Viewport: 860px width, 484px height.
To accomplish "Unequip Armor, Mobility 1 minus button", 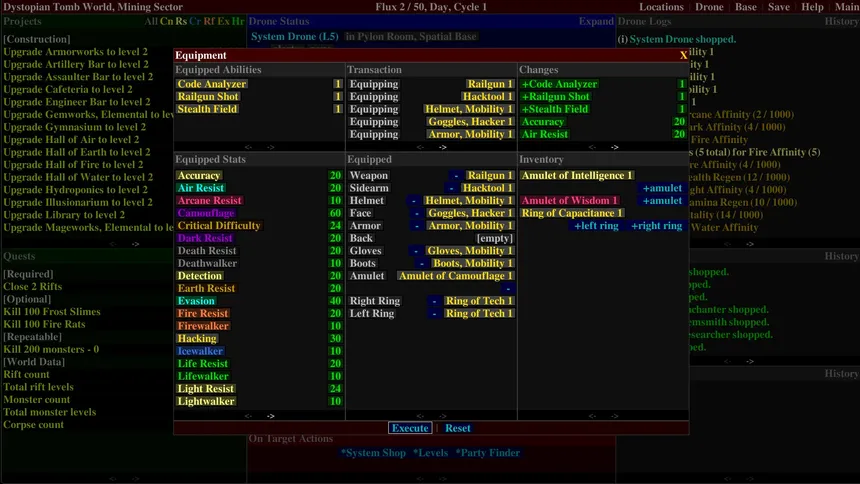I will (x=417, y=226).
